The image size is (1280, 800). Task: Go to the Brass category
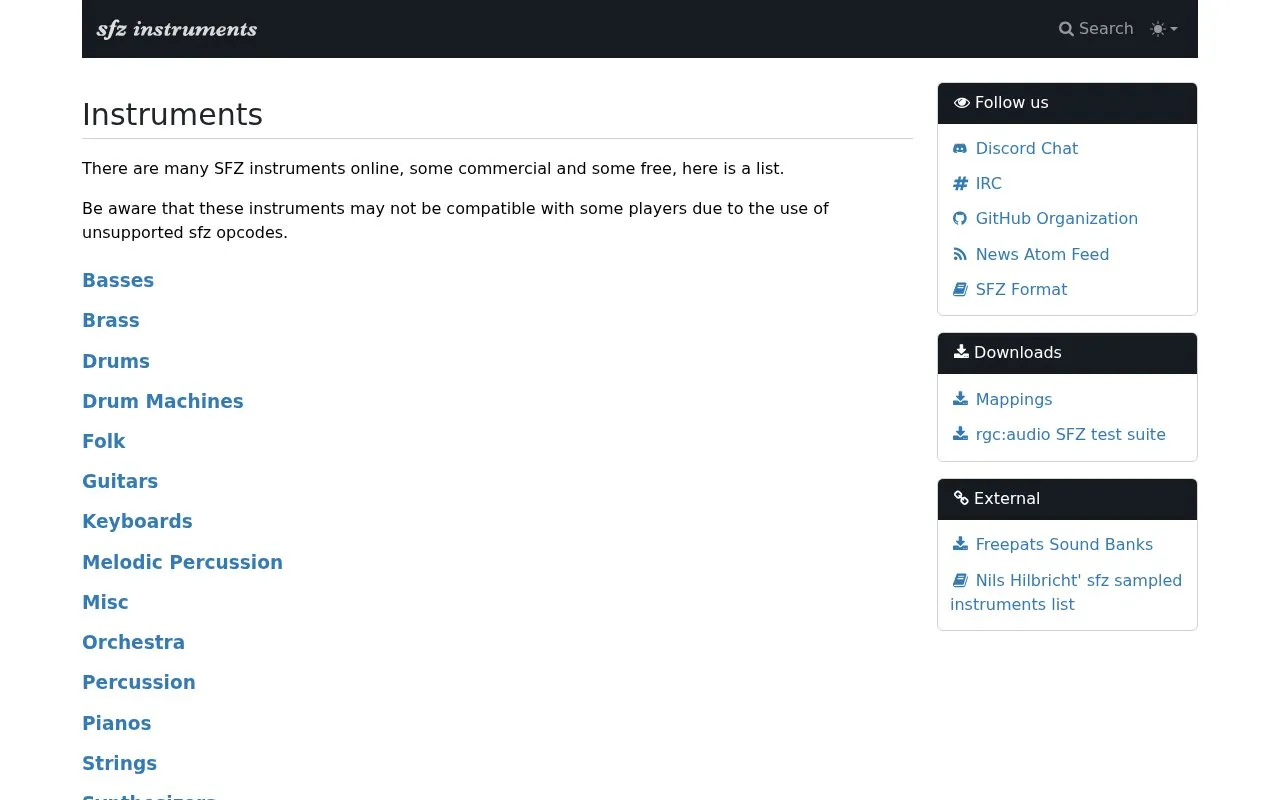(111, 320)
